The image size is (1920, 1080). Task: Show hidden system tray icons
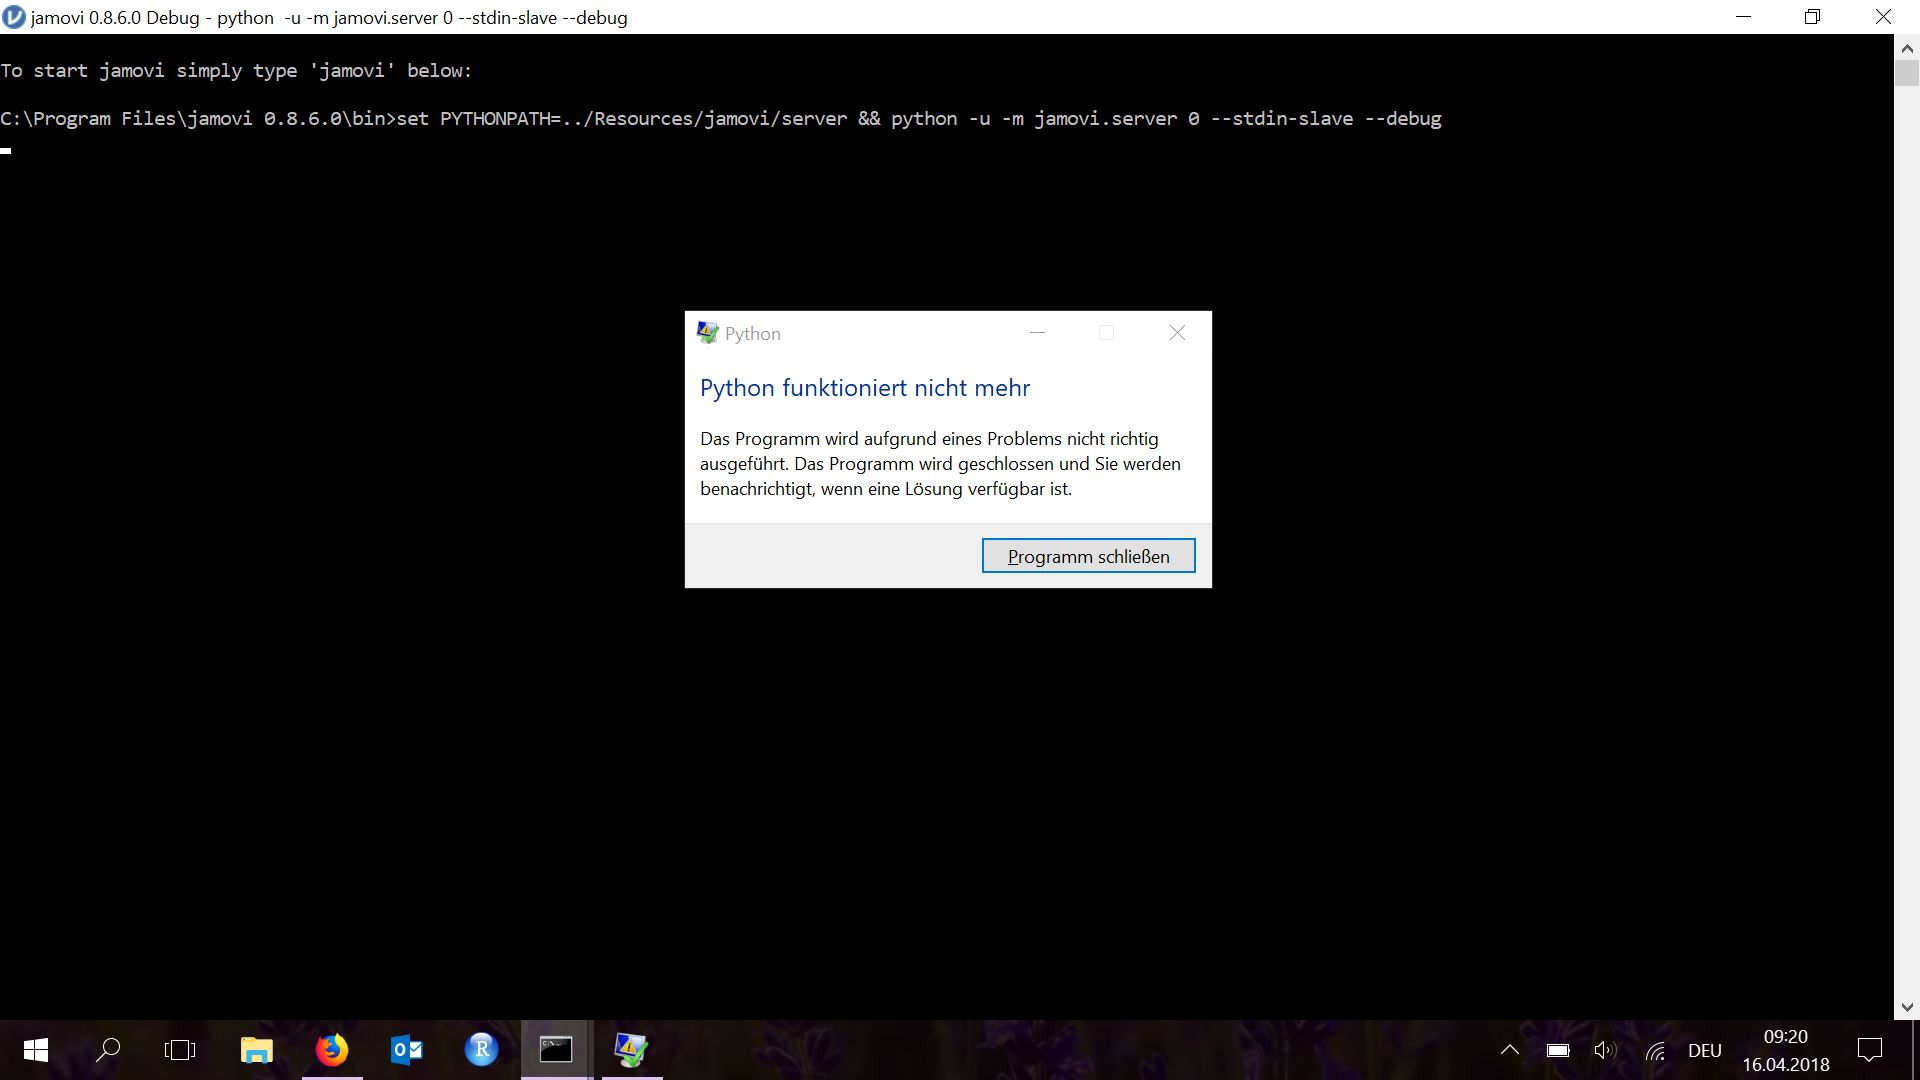point(1510,1050)
